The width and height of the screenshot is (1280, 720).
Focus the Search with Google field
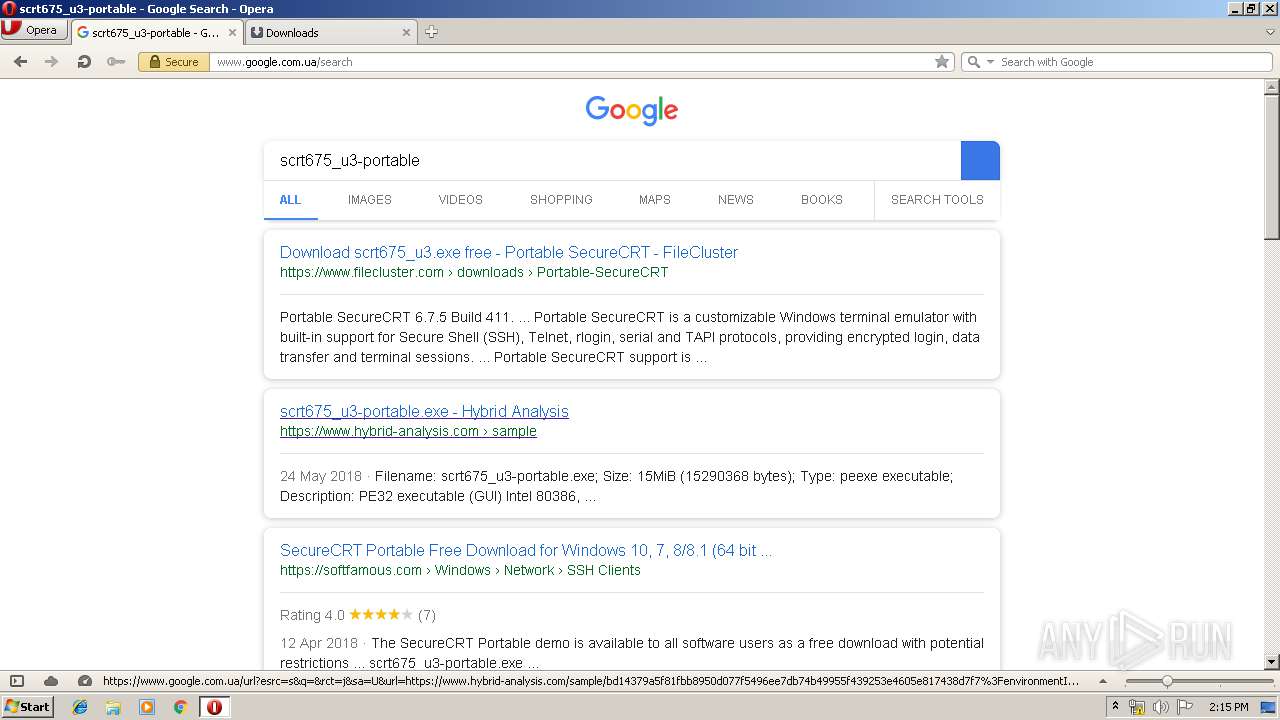point(1134,62)
